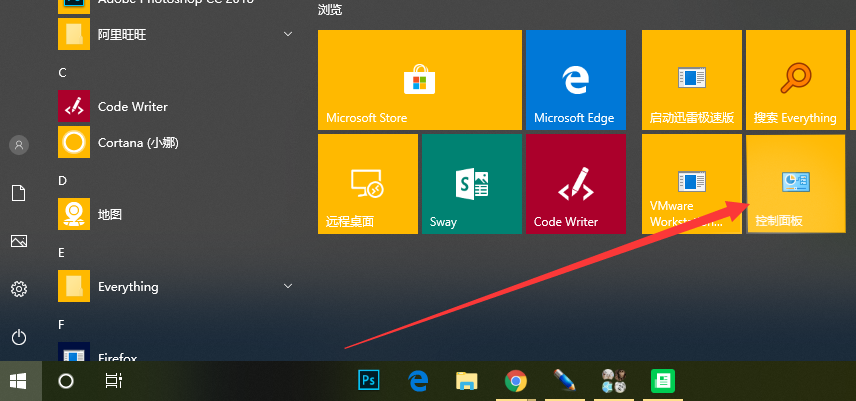Launch the VMware Workstation tile
Viewport: 856px width, 401px height.
pyautogui.click(x=692, y=184)
